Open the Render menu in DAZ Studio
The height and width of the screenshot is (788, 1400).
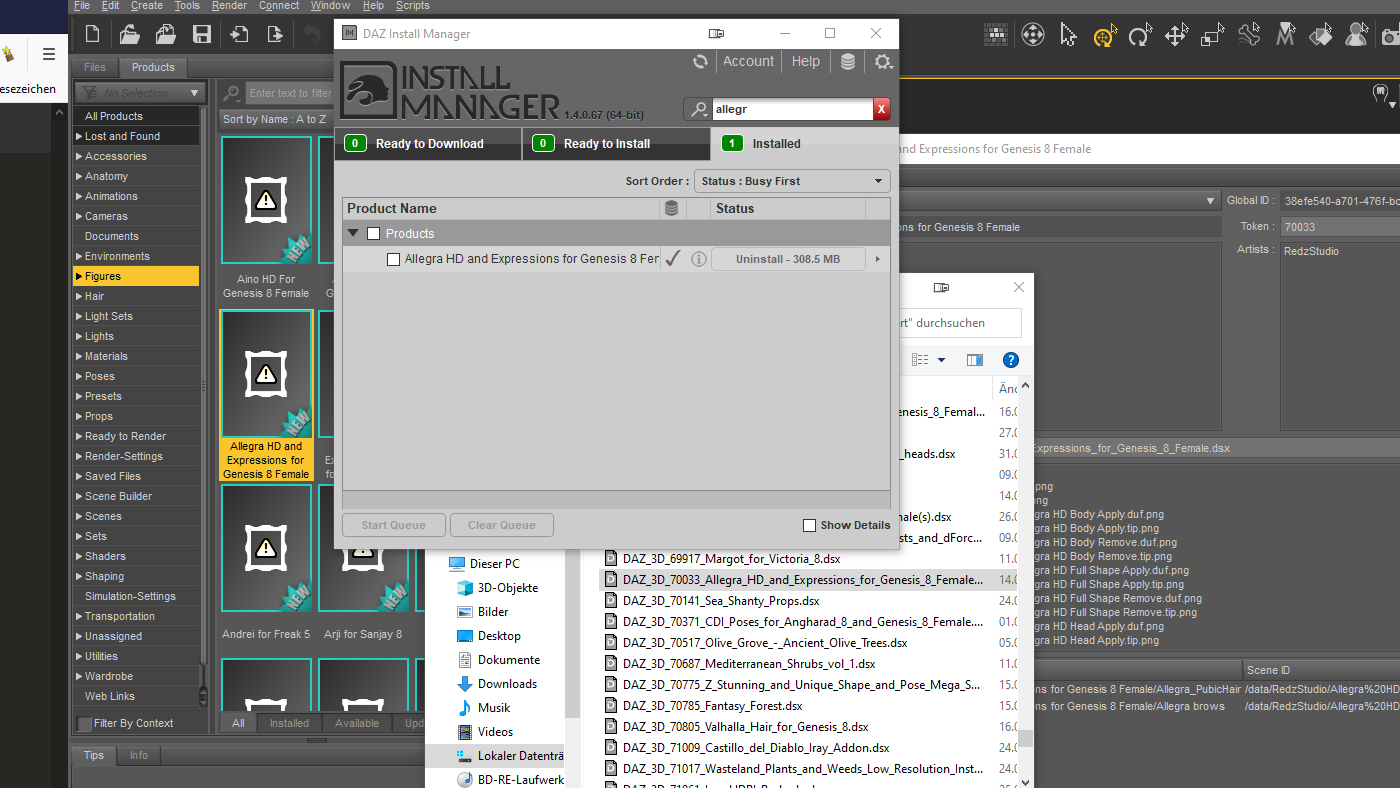(229, 5)
